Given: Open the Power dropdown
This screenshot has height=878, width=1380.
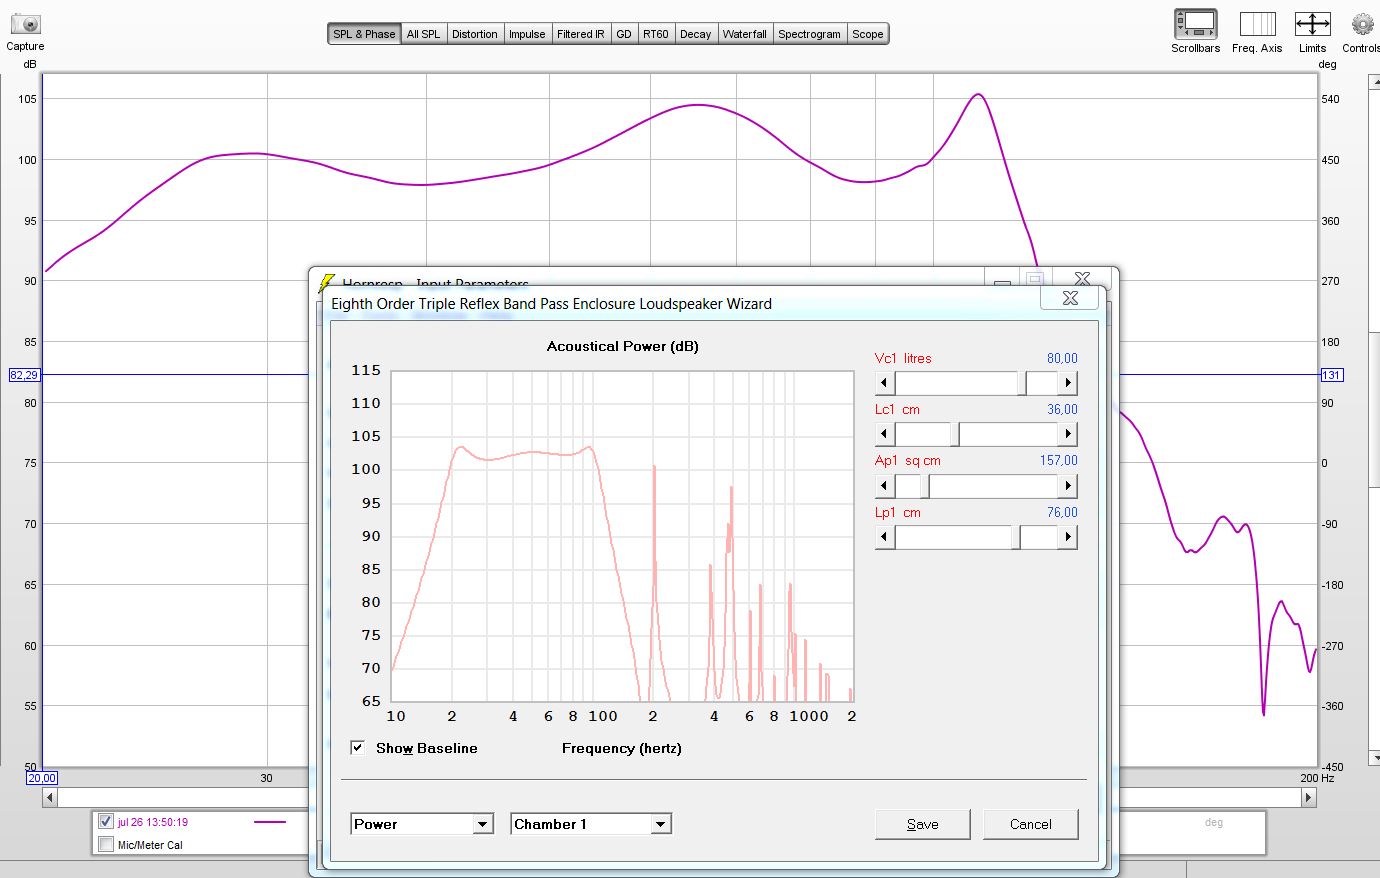Looking at the screenshot, I should point(422,824).
